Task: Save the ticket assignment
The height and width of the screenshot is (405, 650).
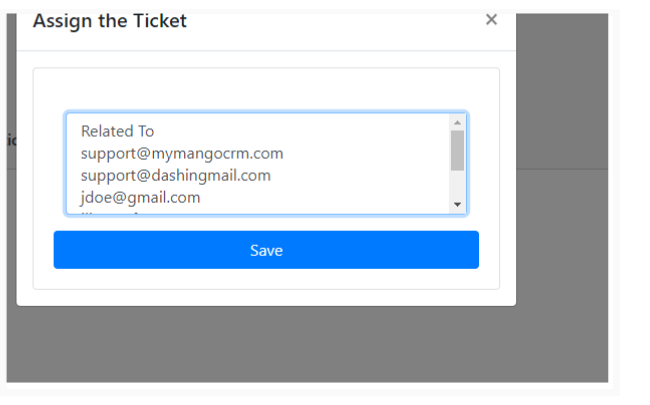Action: [266, 250]
